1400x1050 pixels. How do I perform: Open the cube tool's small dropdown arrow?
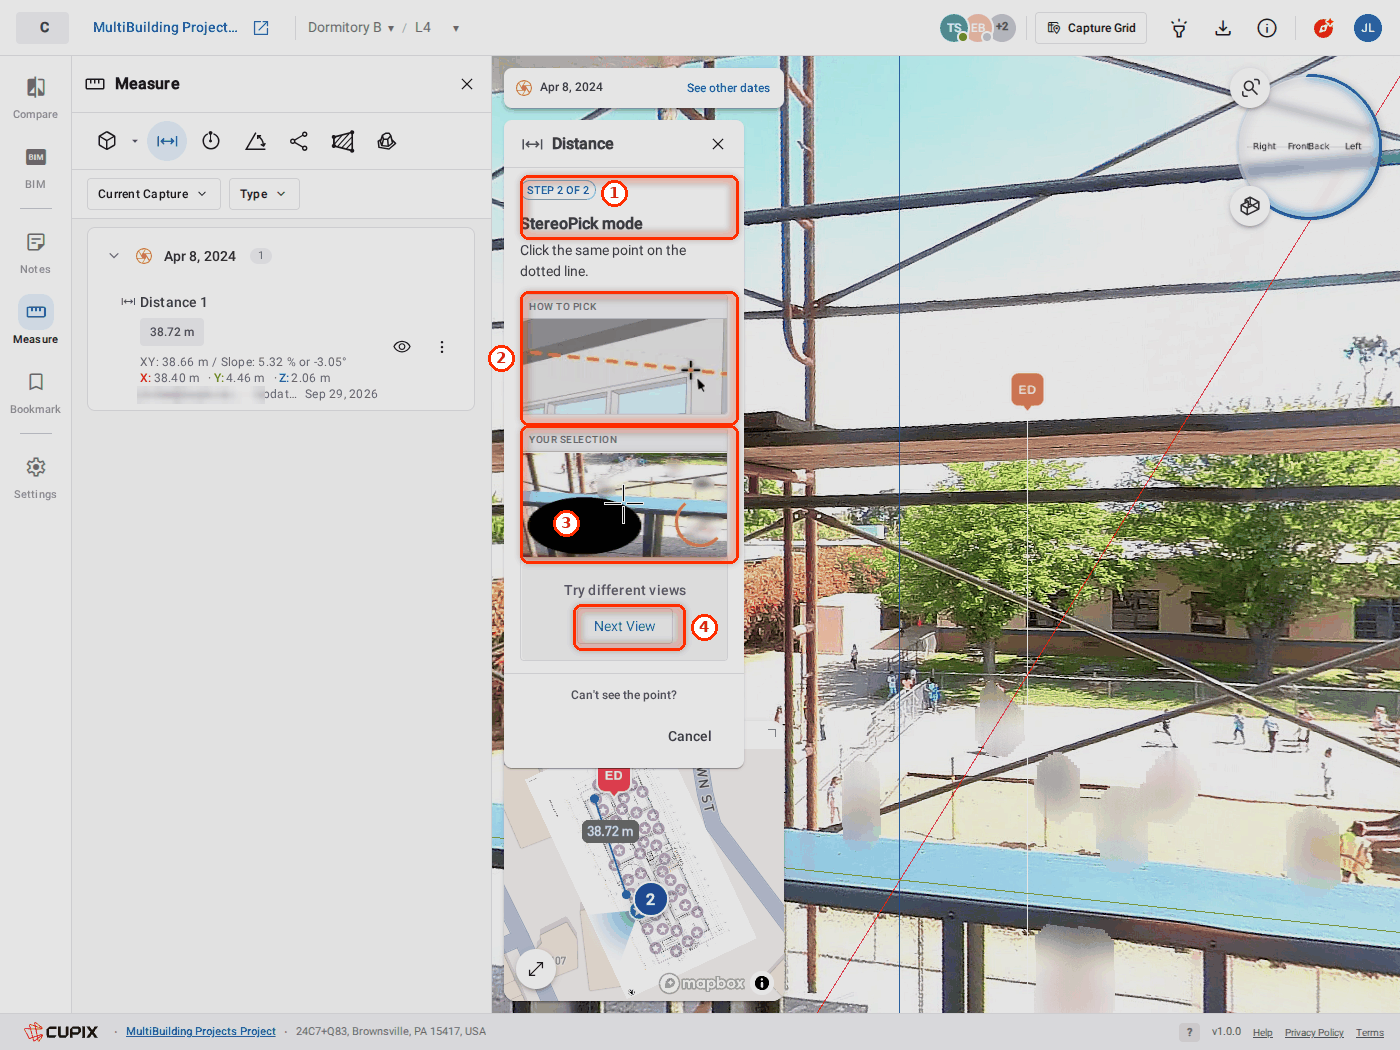[x=135, y=141]
